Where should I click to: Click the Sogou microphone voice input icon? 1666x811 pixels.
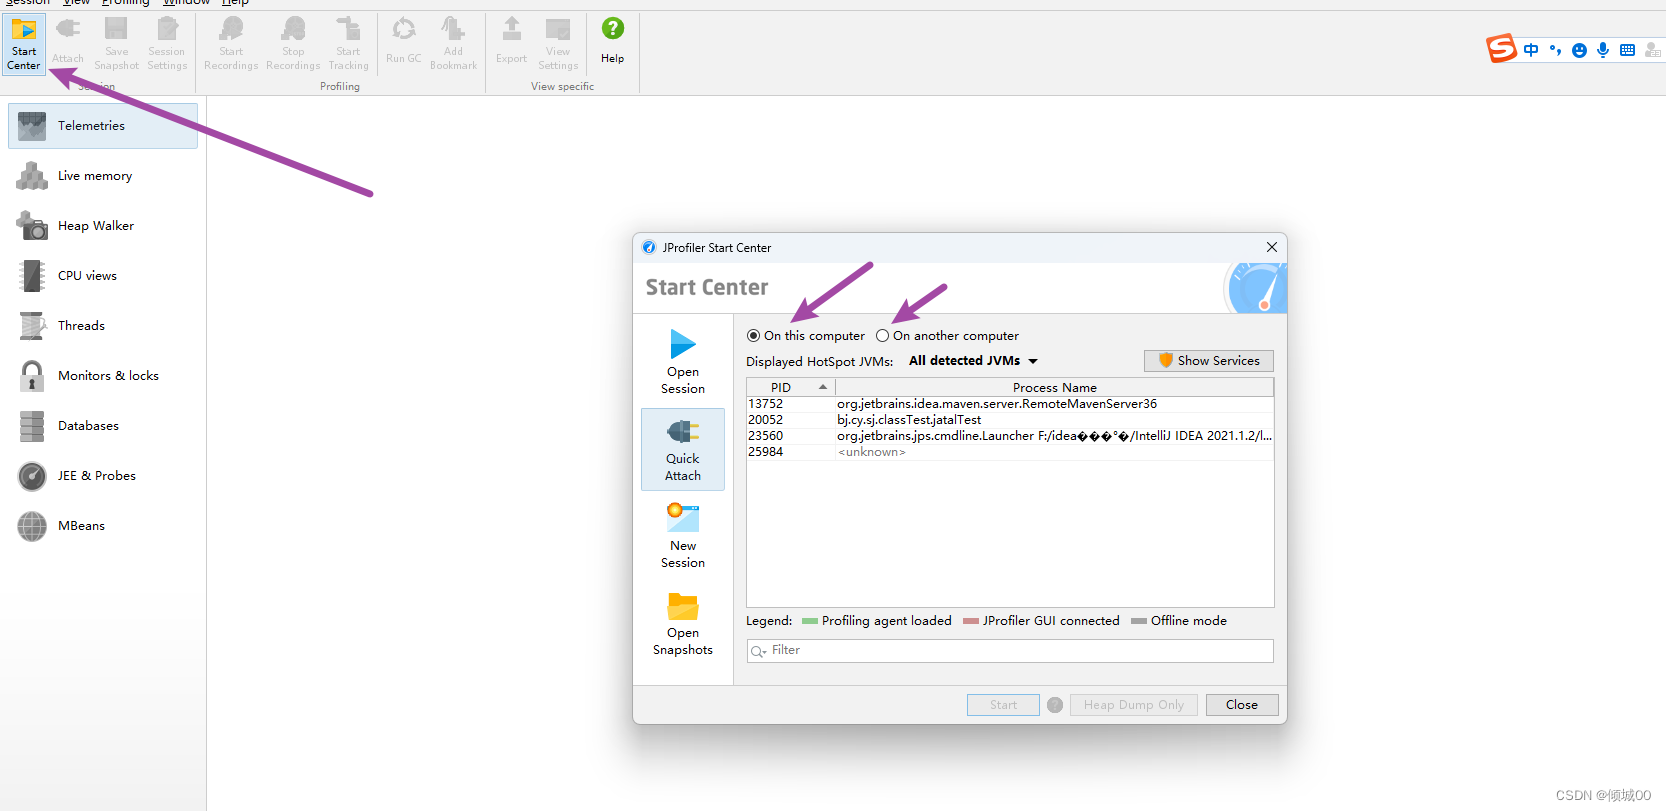click(x=1603, y=50)
